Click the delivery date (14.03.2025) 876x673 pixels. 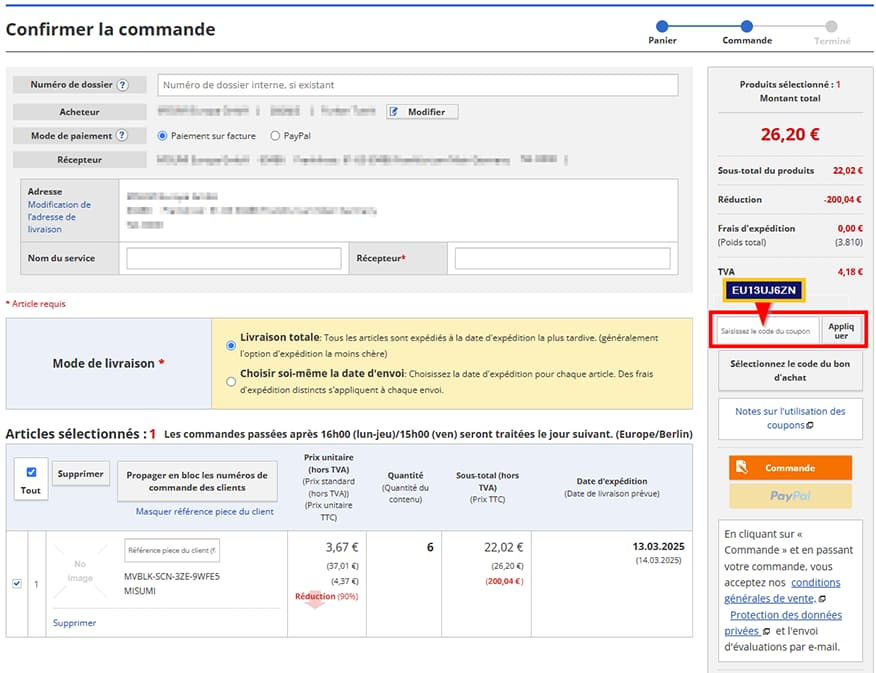(x=658, y=560)
